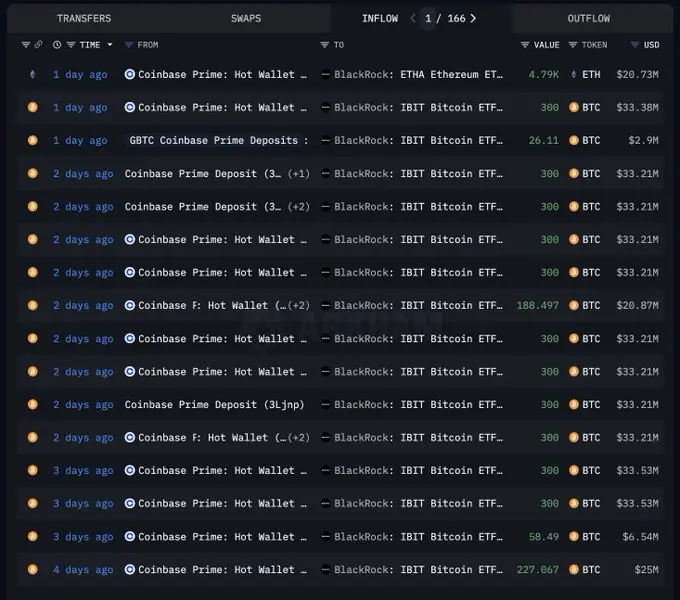Screen dimensions: 680x600
Task: Select the INFLOW tab
Action: point(380,18)
